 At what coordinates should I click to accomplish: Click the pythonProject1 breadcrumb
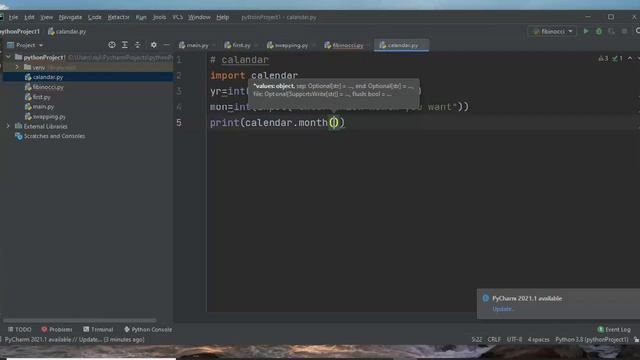(20, 31)
